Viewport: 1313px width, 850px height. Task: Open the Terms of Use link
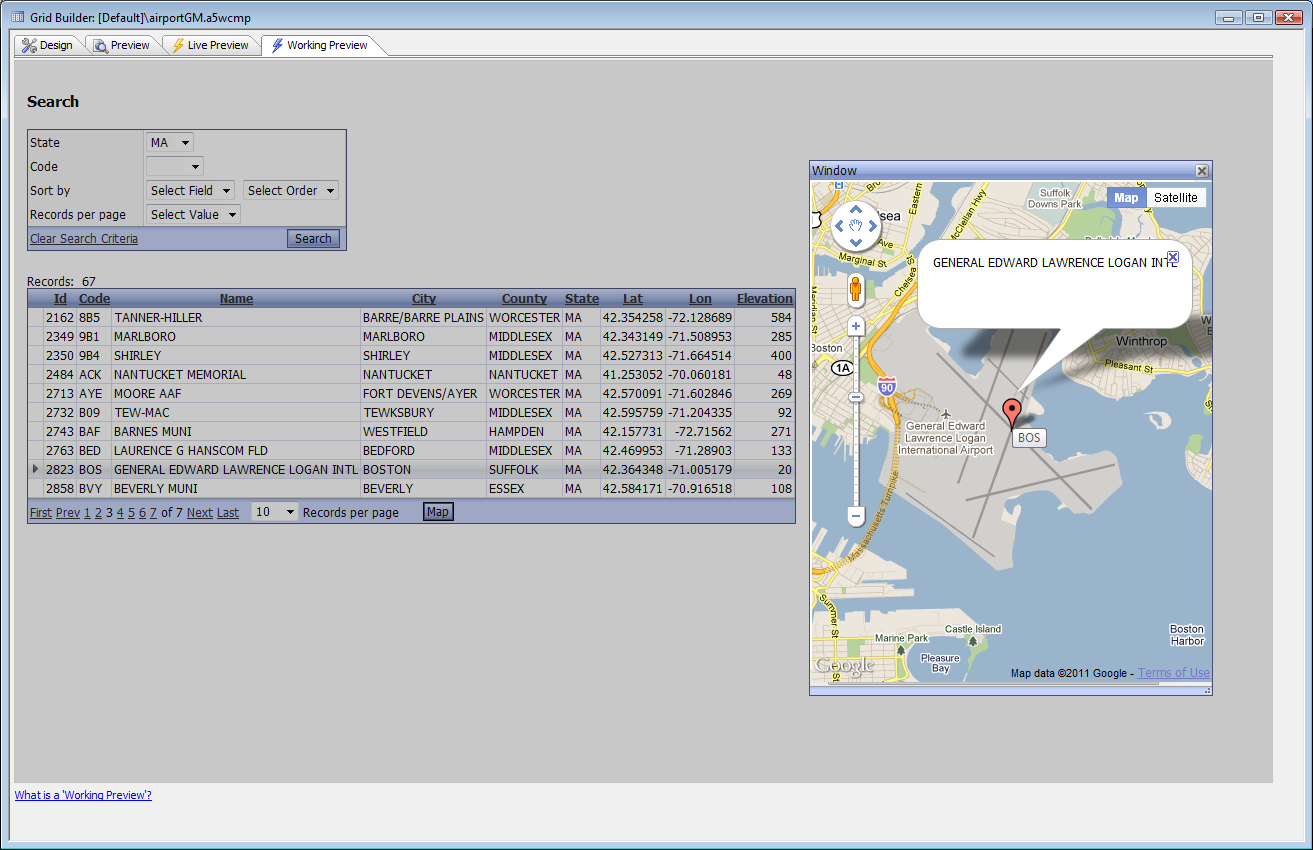point(1174,673)
